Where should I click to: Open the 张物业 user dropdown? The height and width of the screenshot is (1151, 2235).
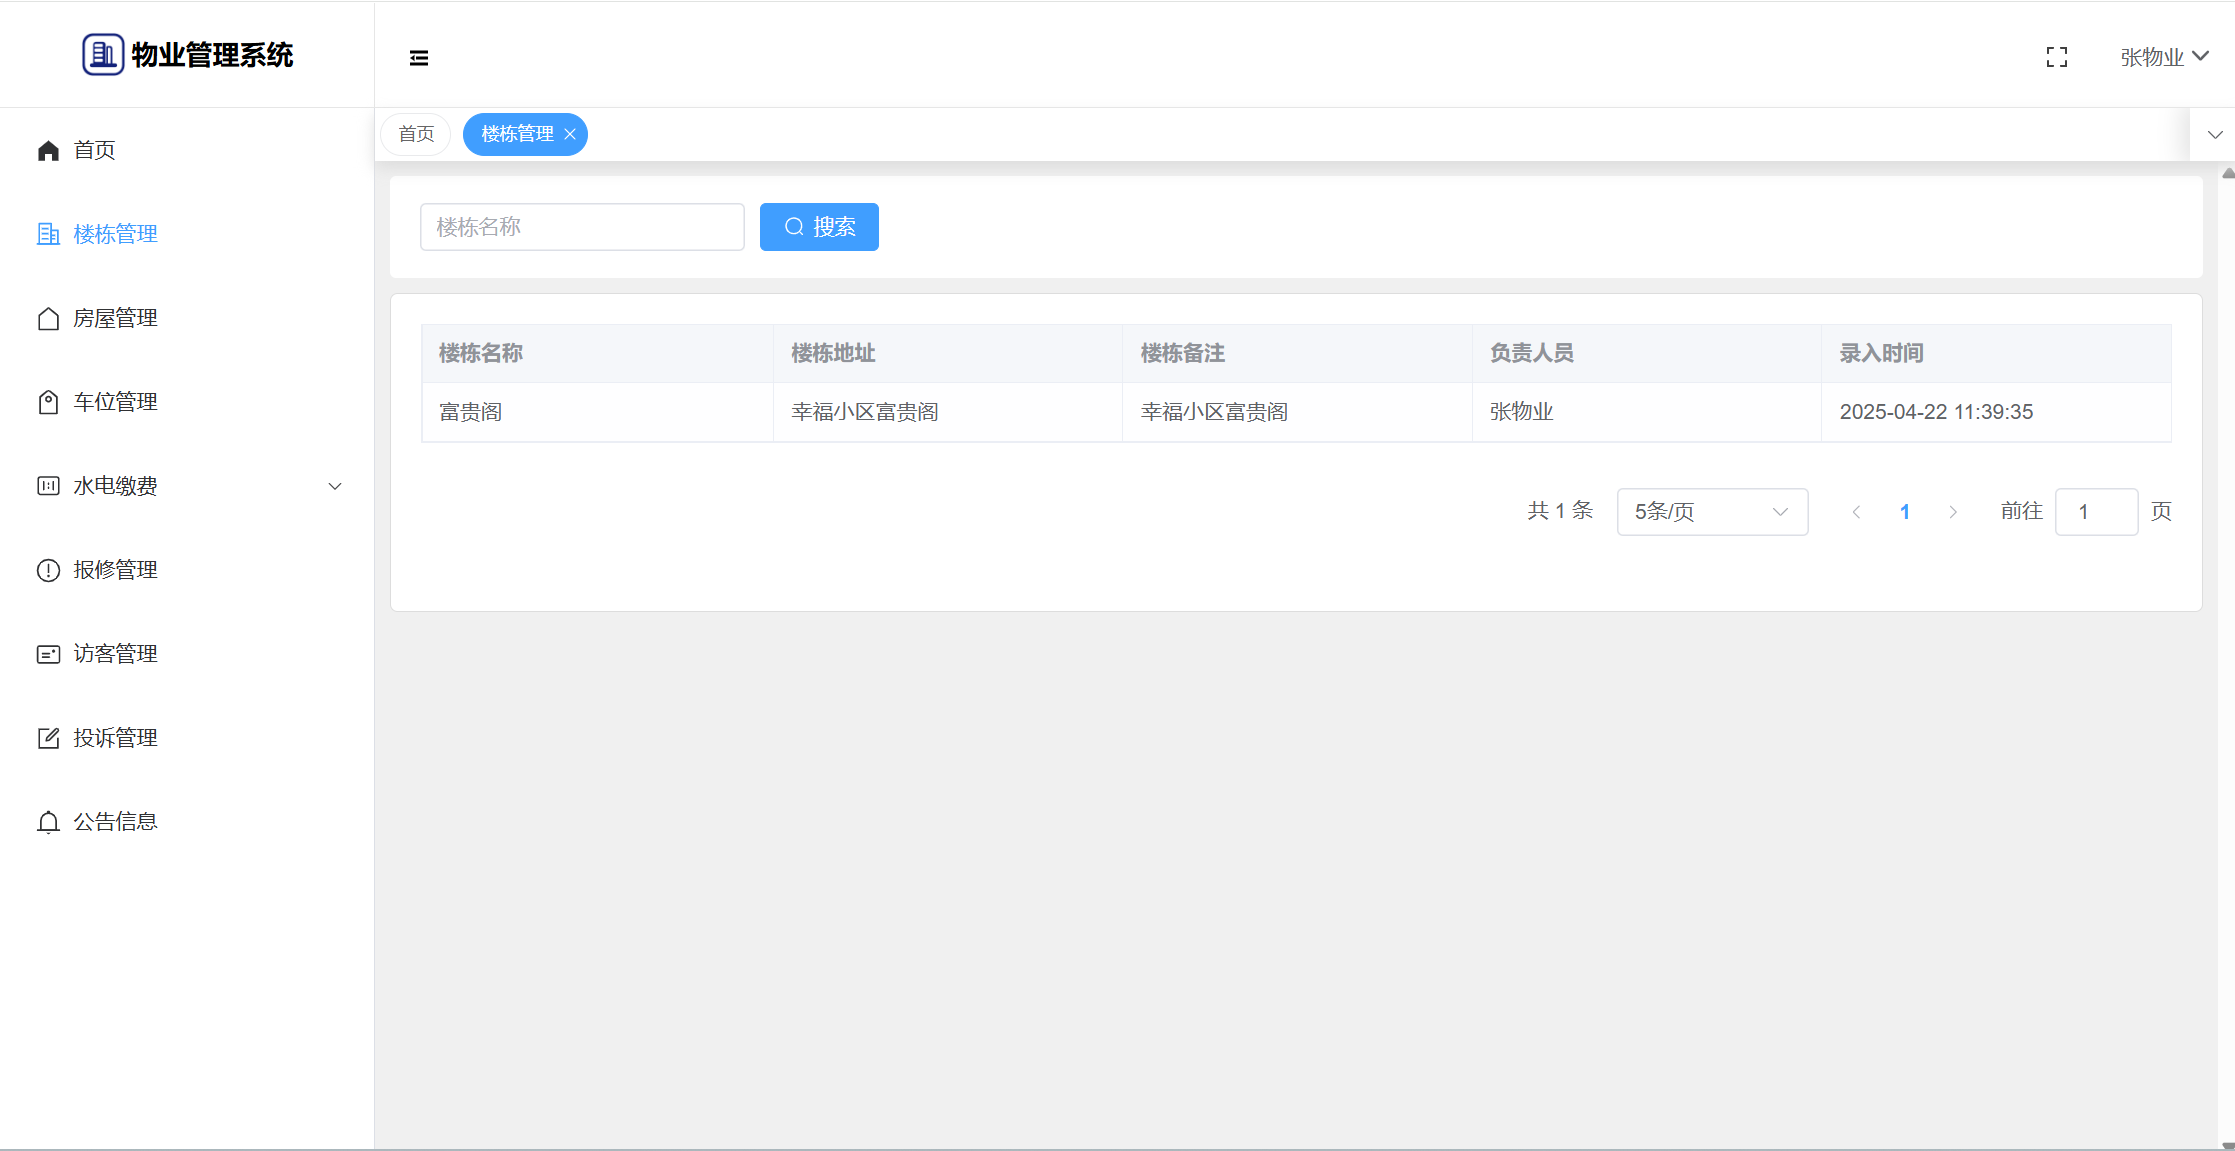[x=2164, y=57]
